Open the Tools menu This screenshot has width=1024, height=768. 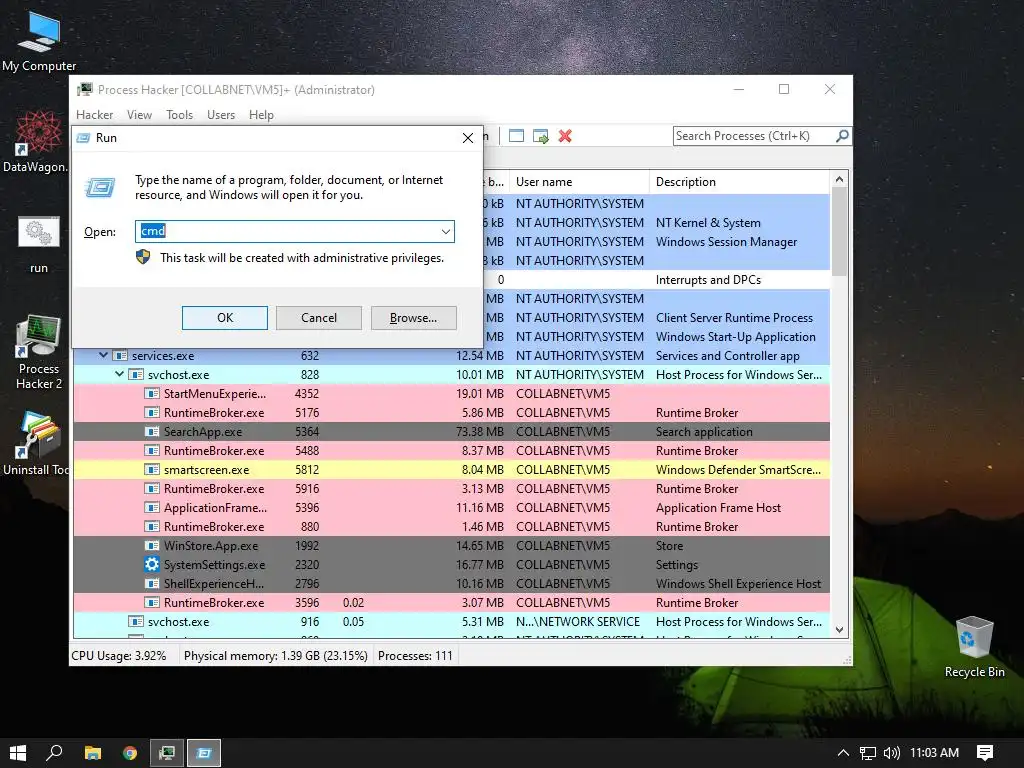pyautogui.click(x=179, y=115)
